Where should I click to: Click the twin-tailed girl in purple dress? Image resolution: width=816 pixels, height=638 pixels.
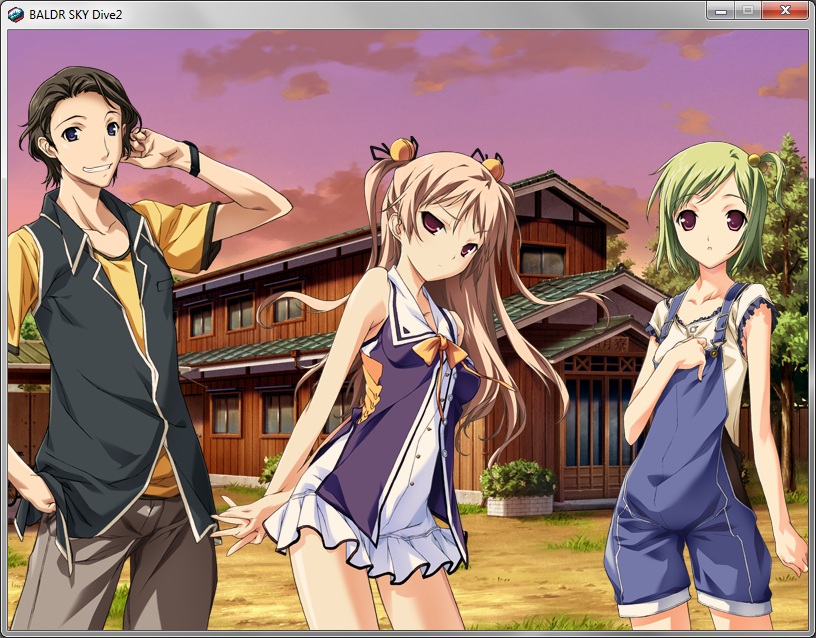(411, 385)
